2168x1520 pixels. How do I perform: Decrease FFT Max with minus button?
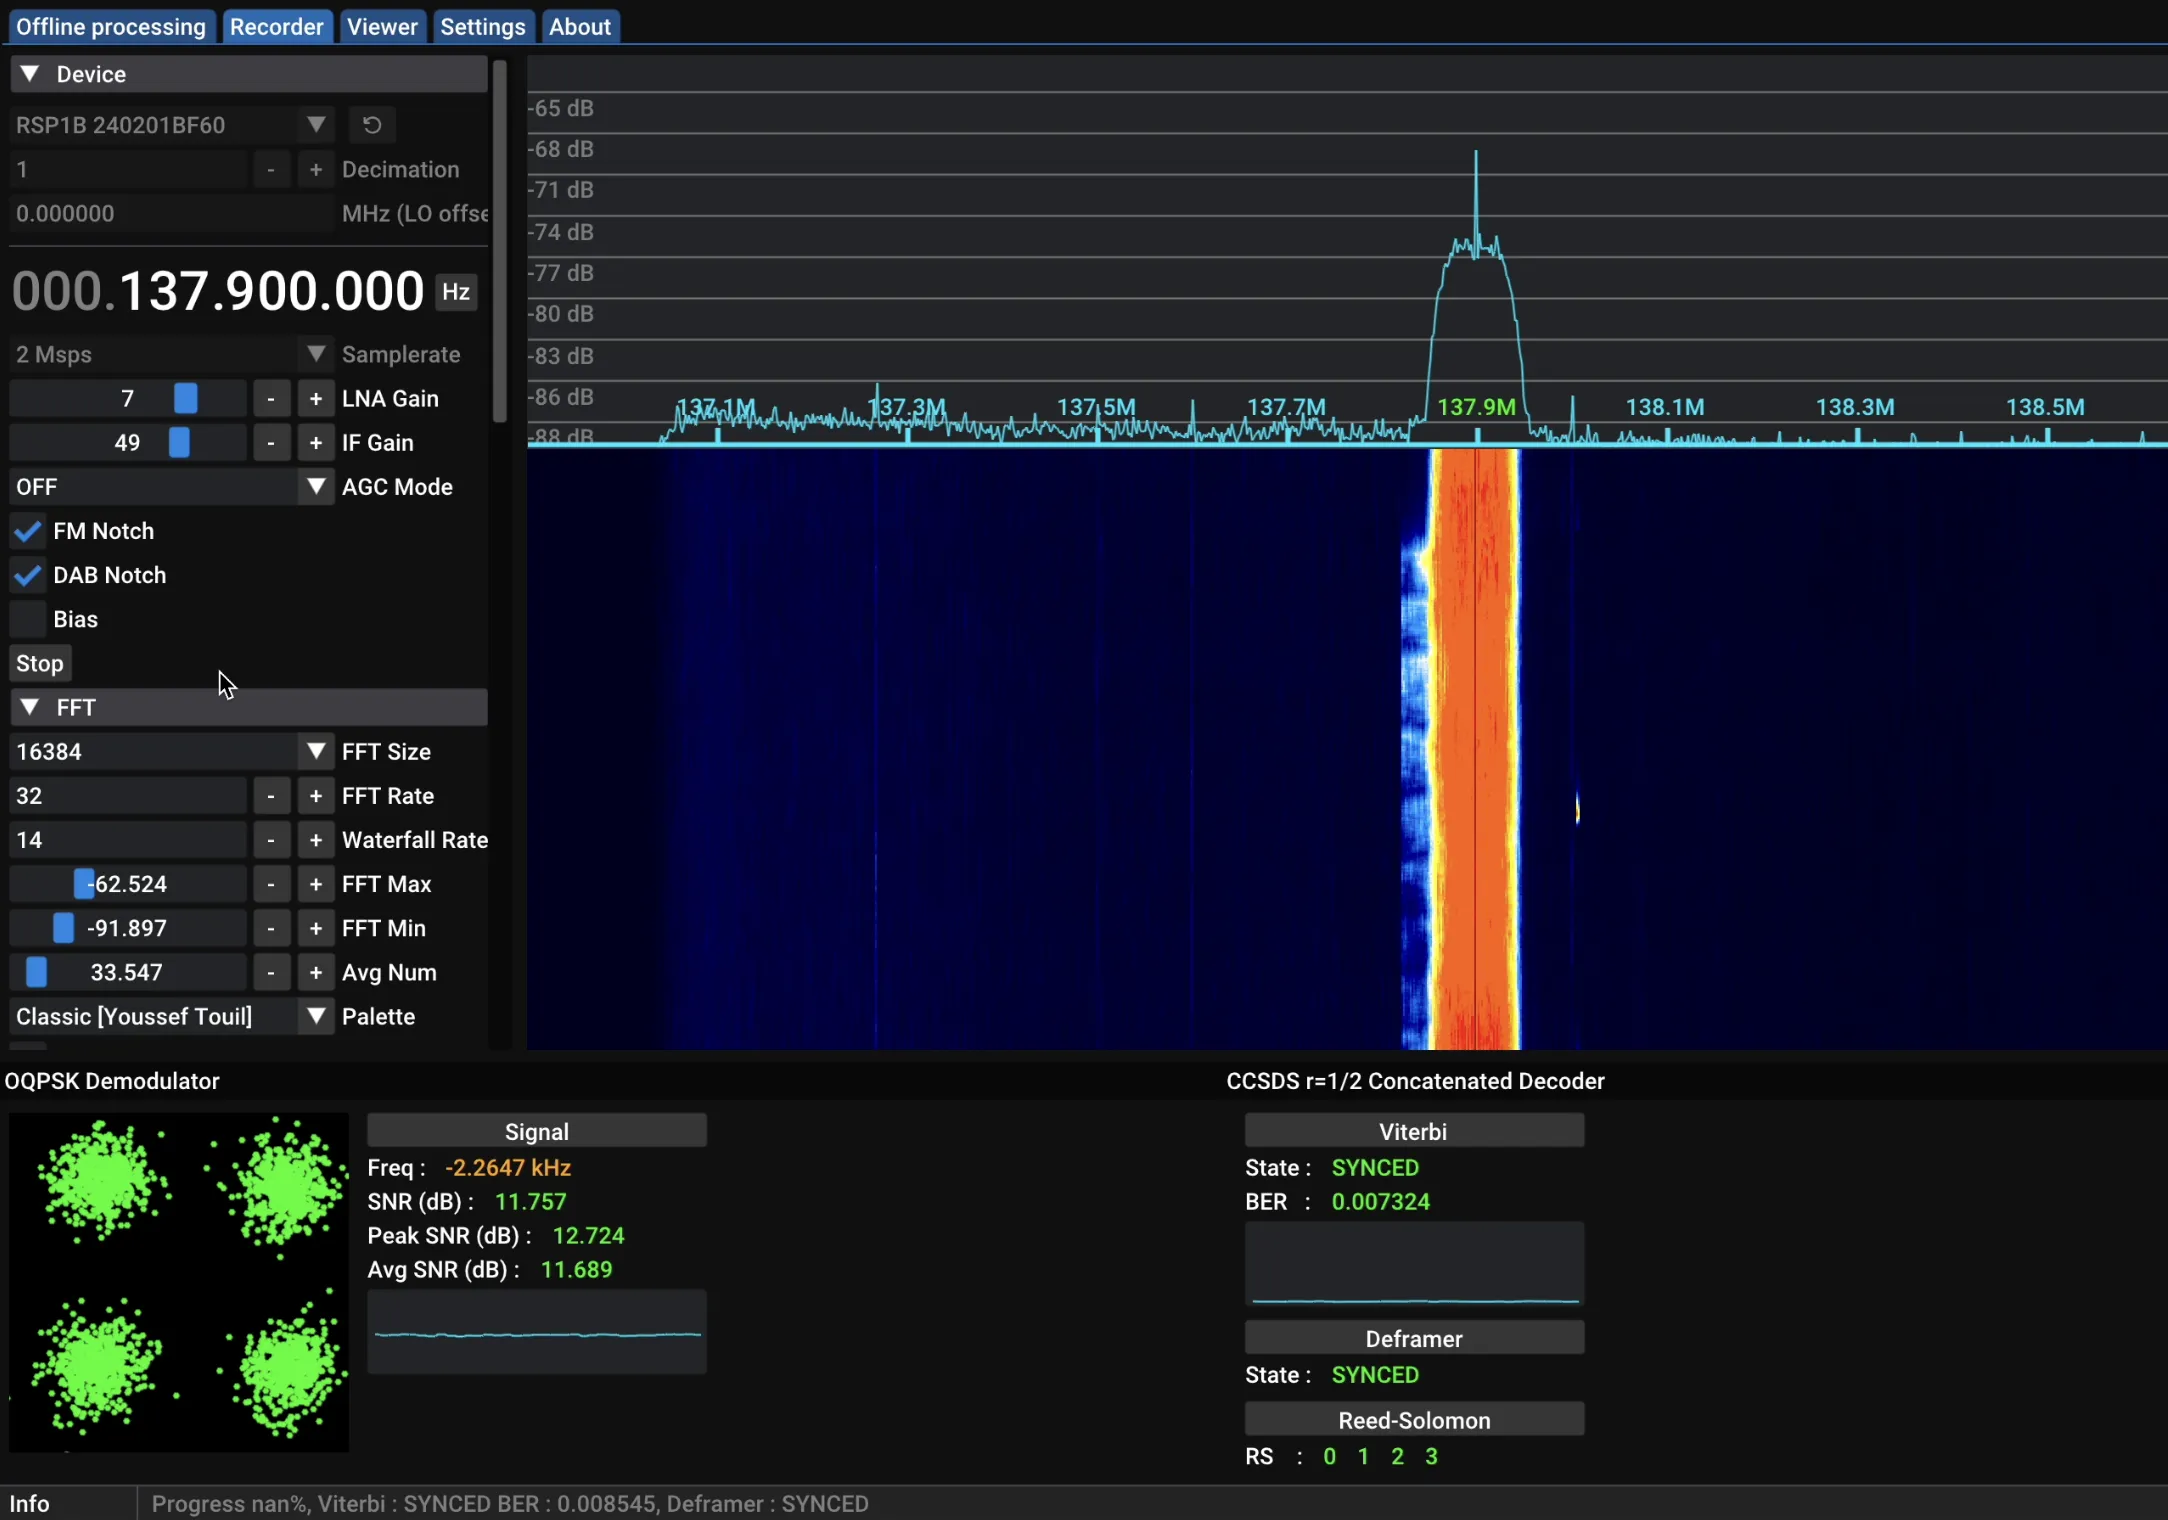coord(271,884)
